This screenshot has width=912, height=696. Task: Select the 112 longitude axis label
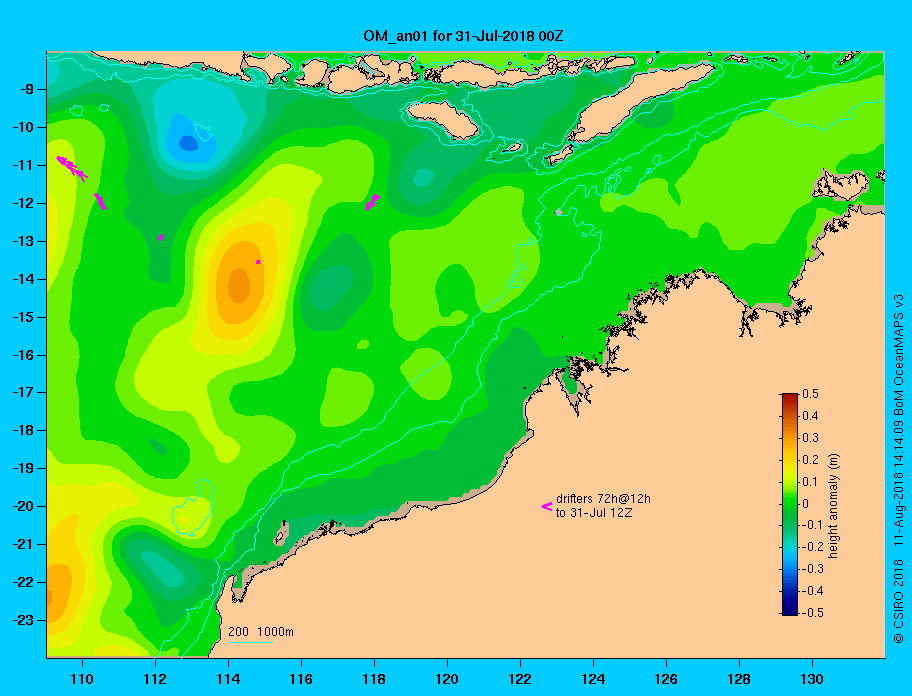click(x=155, y=679)
